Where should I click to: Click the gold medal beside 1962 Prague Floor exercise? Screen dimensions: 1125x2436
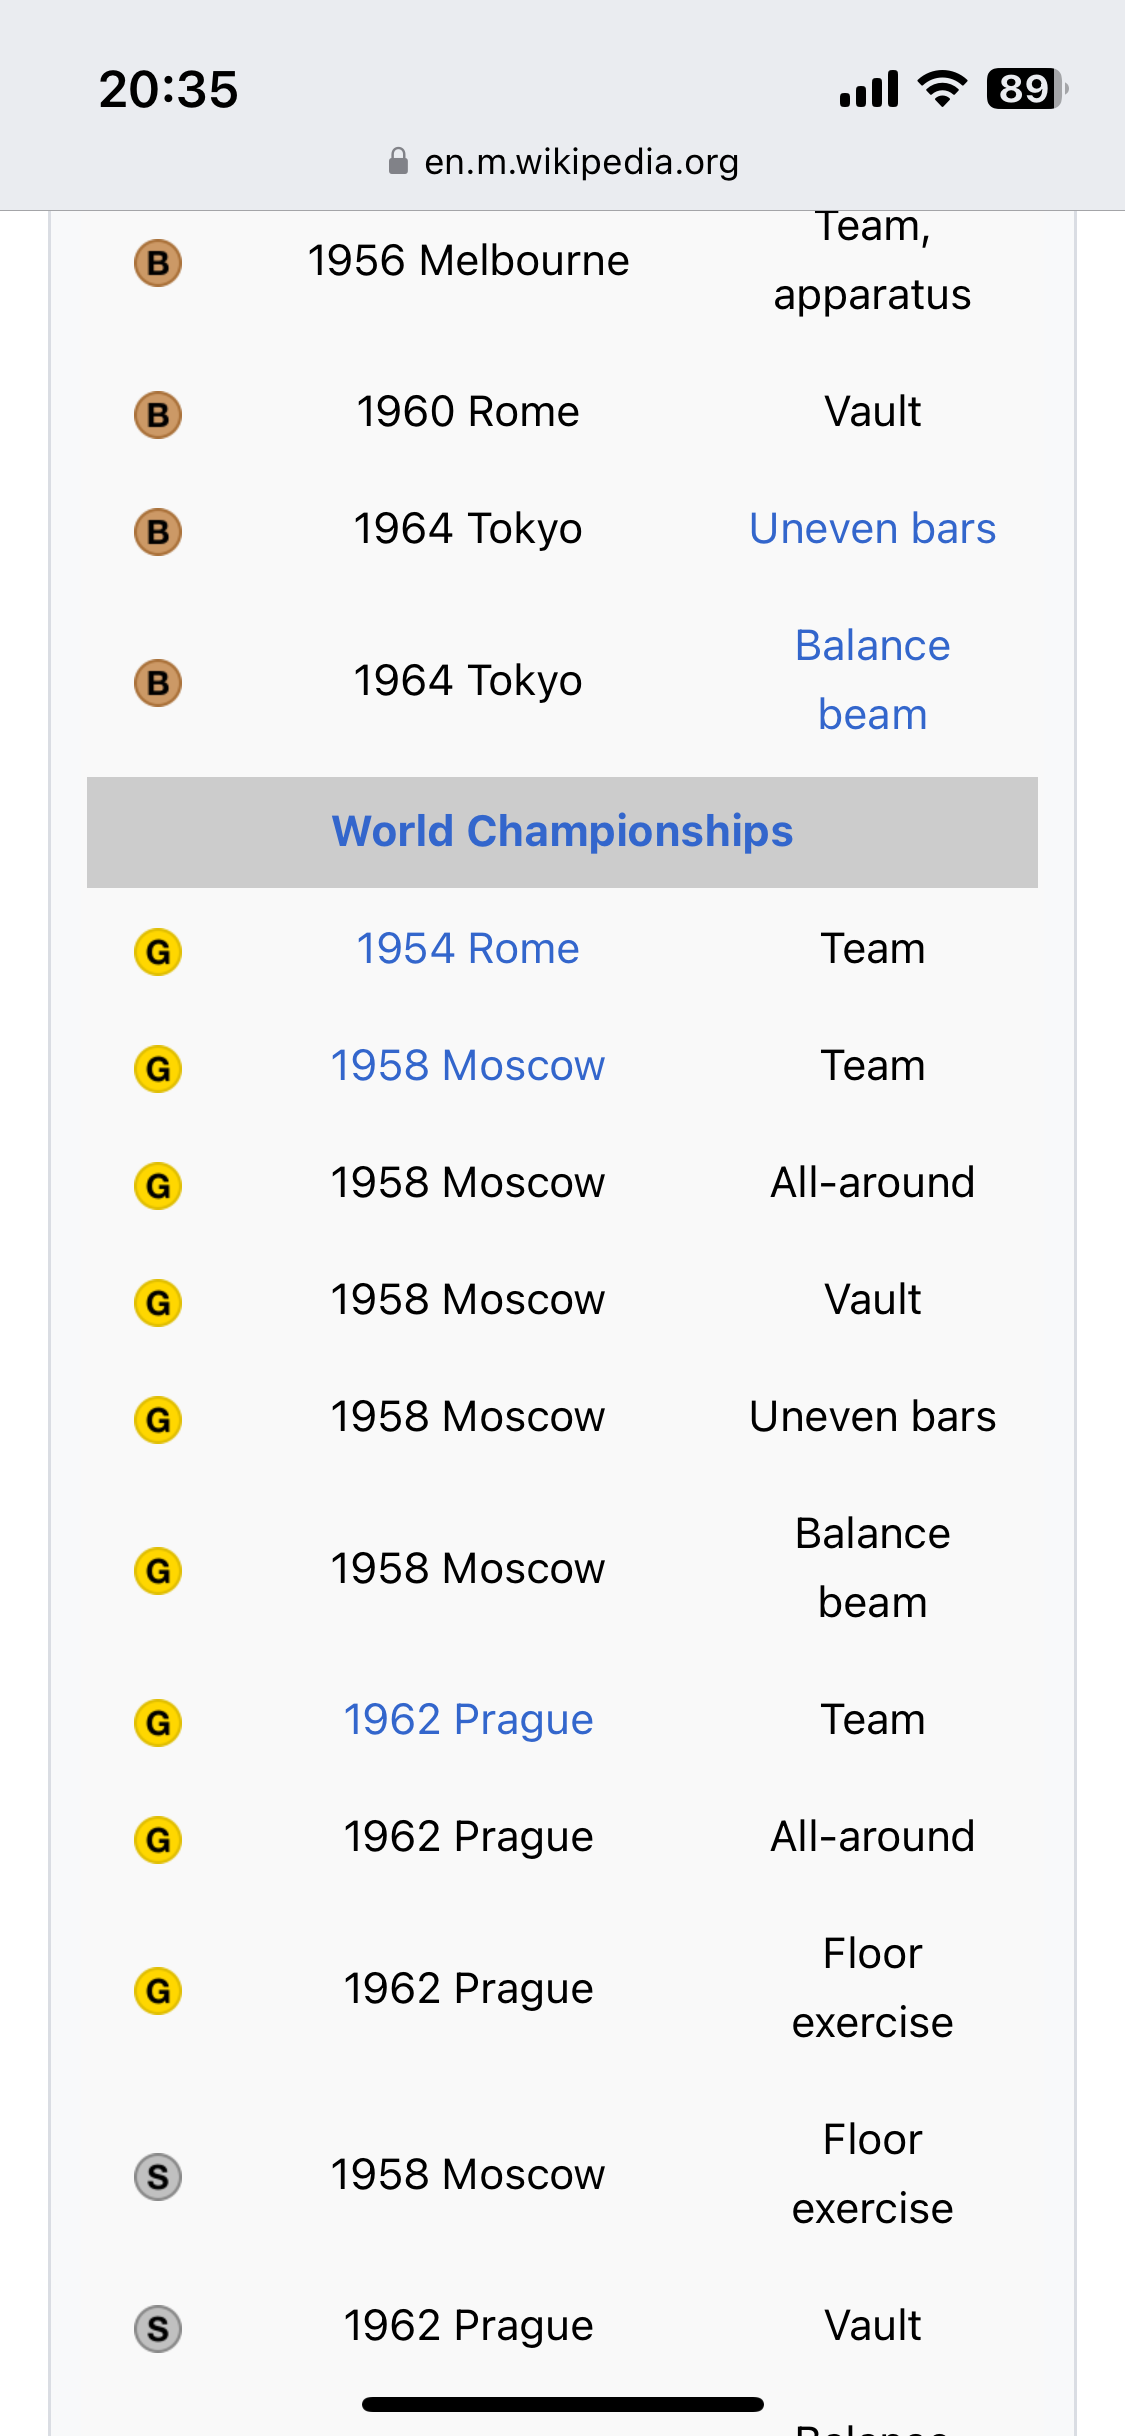coord(158,1991)
